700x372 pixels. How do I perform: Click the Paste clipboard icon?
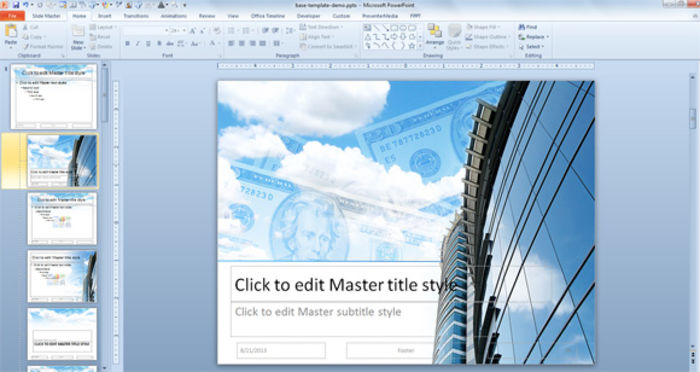pyautogui.click(x=11, y=32)
